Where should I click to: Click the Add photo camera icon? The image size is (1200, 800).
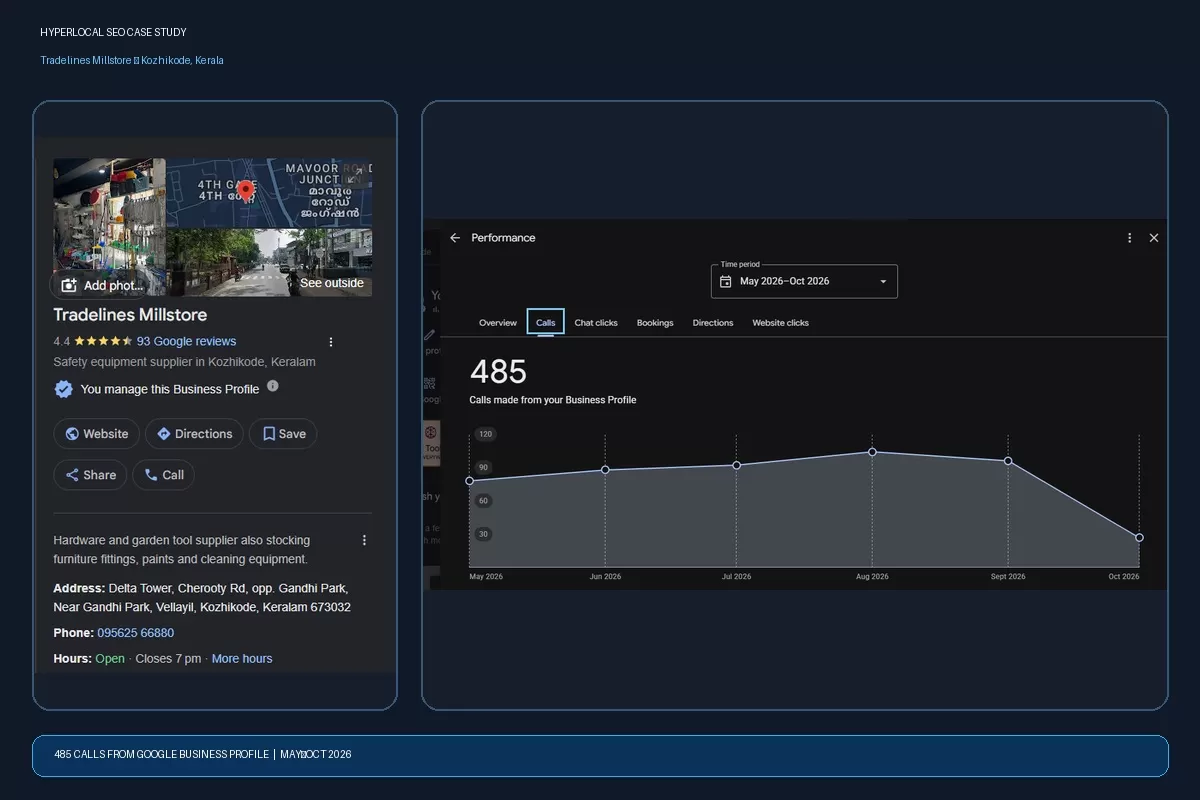tap(69, 285)
